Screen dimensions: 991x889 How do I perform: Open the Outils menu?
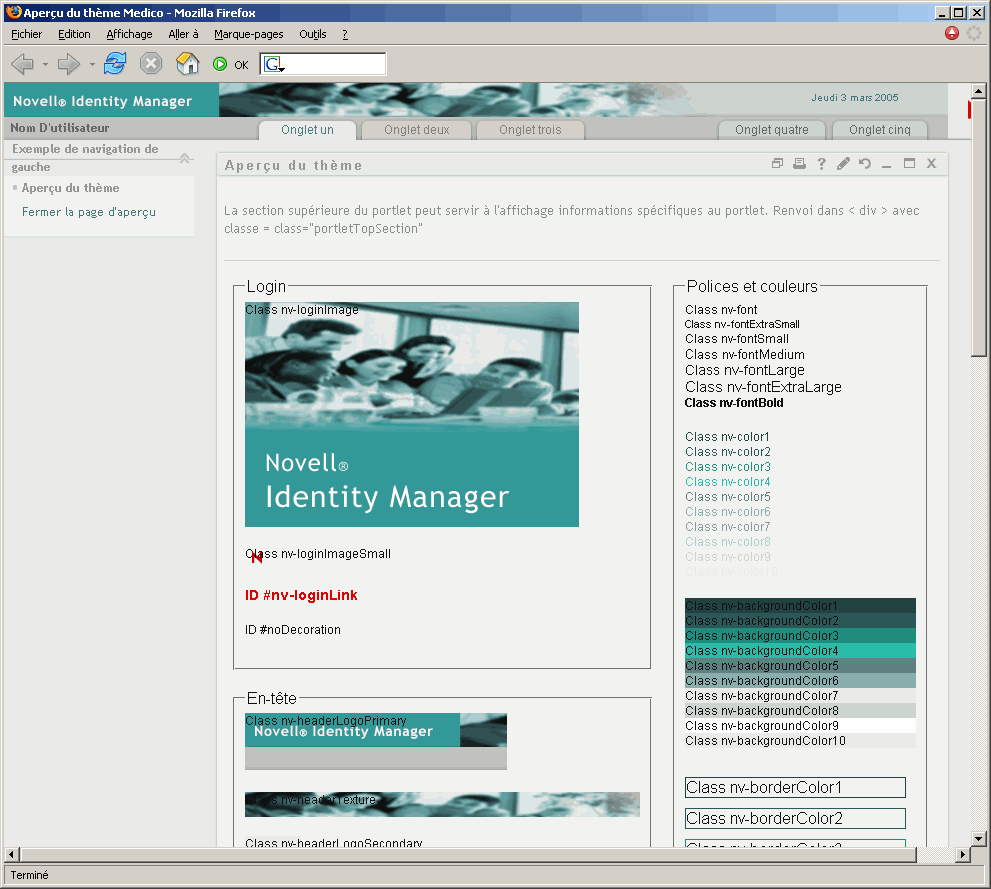pos(313,34)
